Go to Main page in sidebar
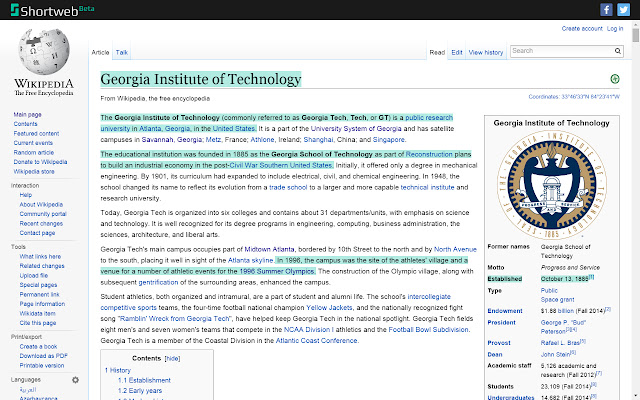The height and width of the screenshot is (400, 640). click(x=27, y=115)
